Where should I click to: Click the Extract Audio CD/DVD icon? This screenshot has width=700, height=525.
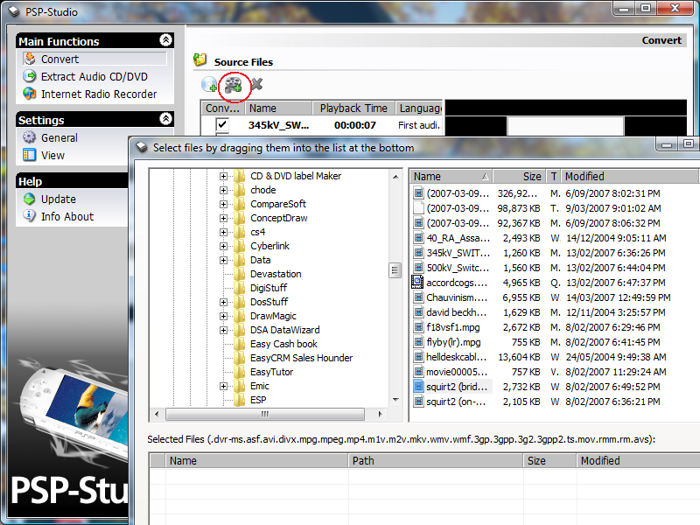[29, 76]
